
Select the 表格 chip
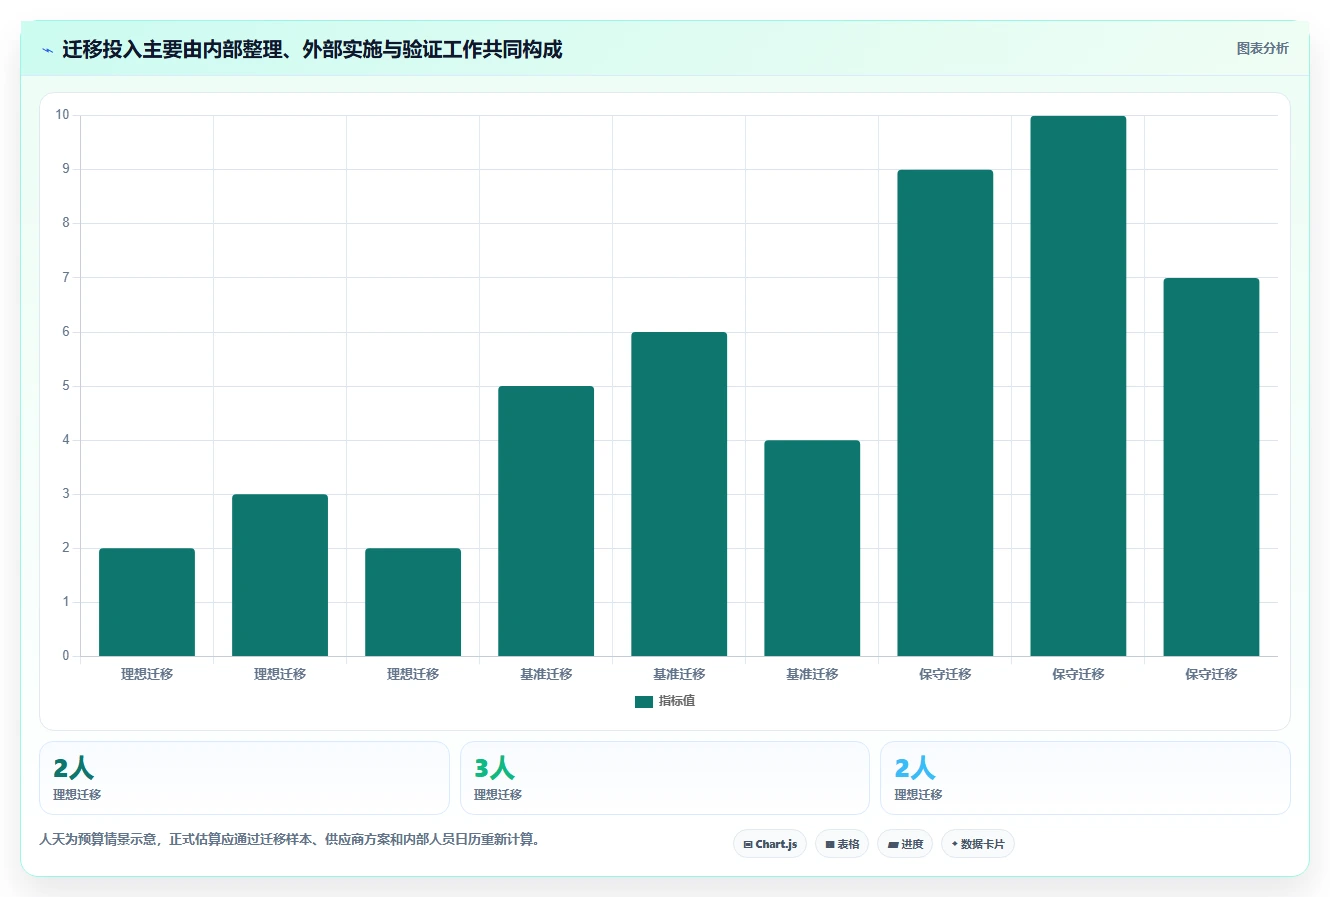[842, 844]
